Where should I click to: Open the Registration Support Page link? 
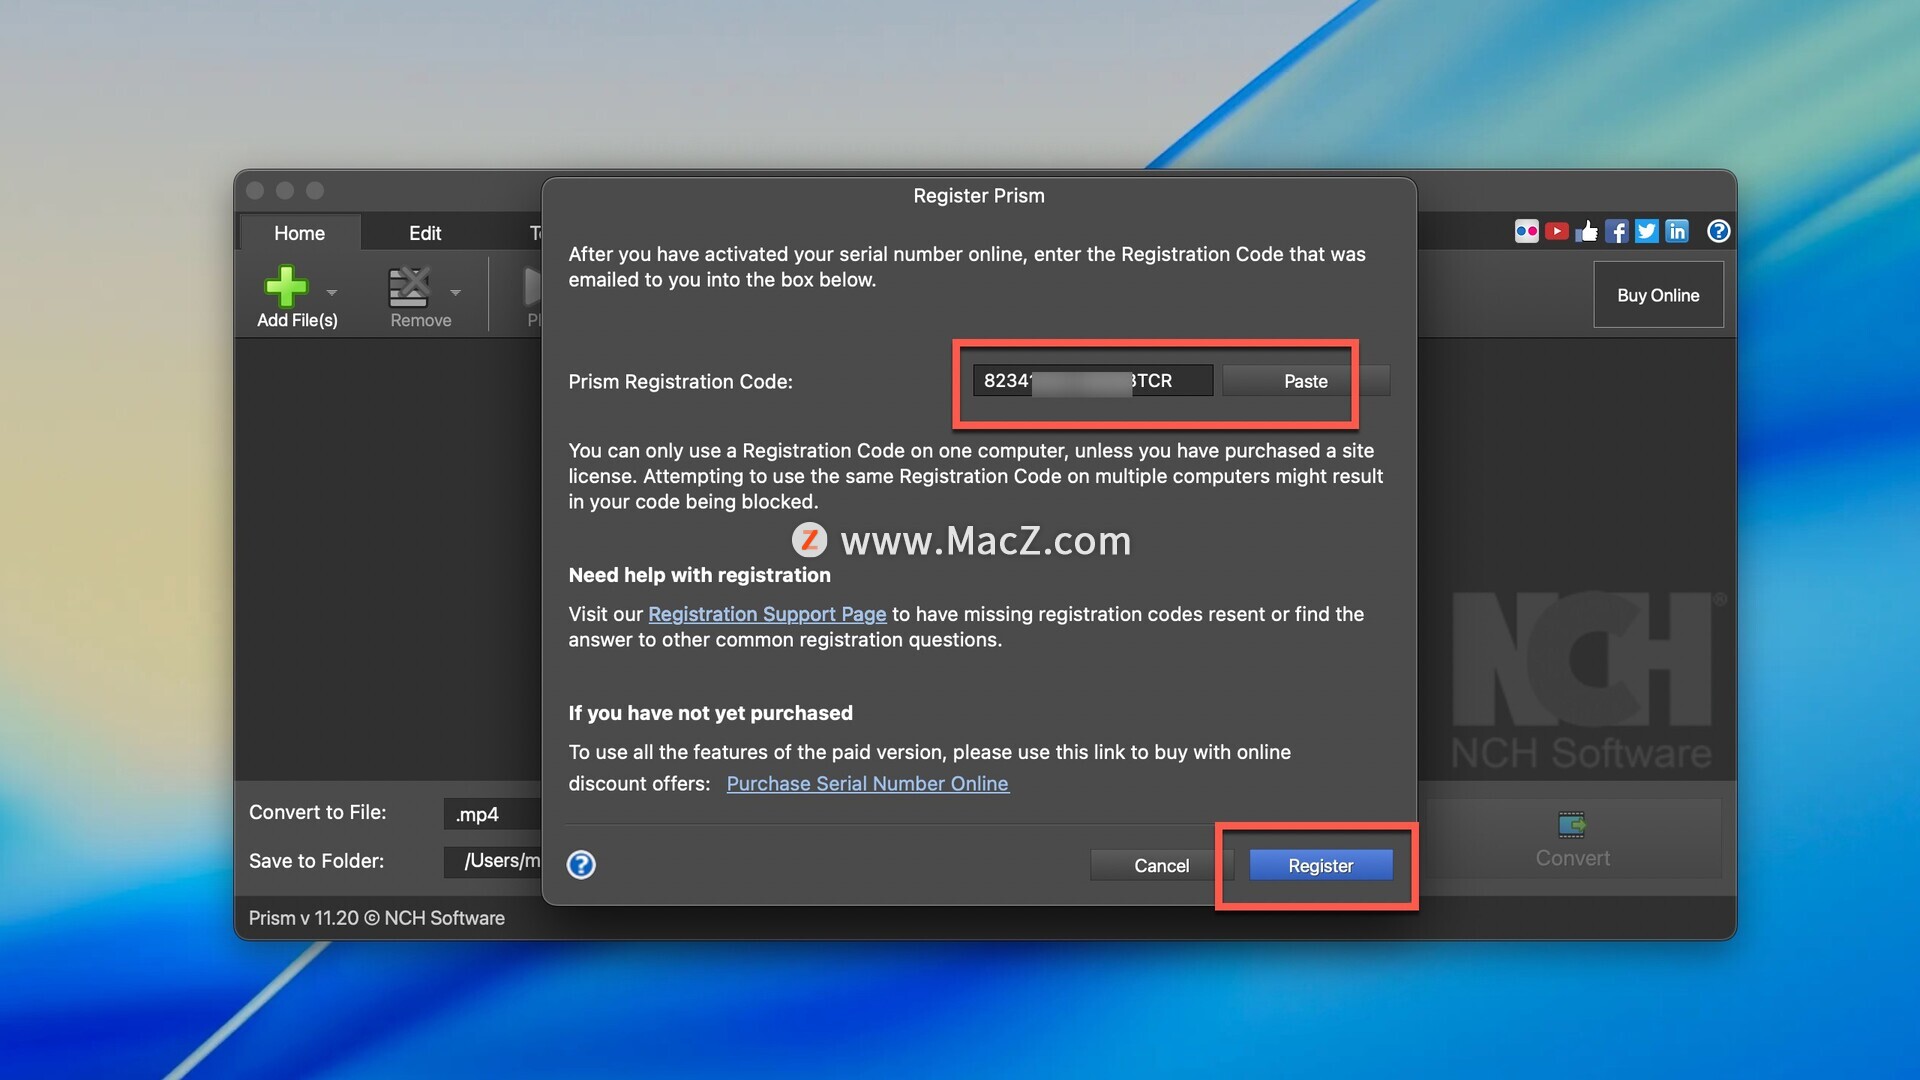tap(767, 614)
